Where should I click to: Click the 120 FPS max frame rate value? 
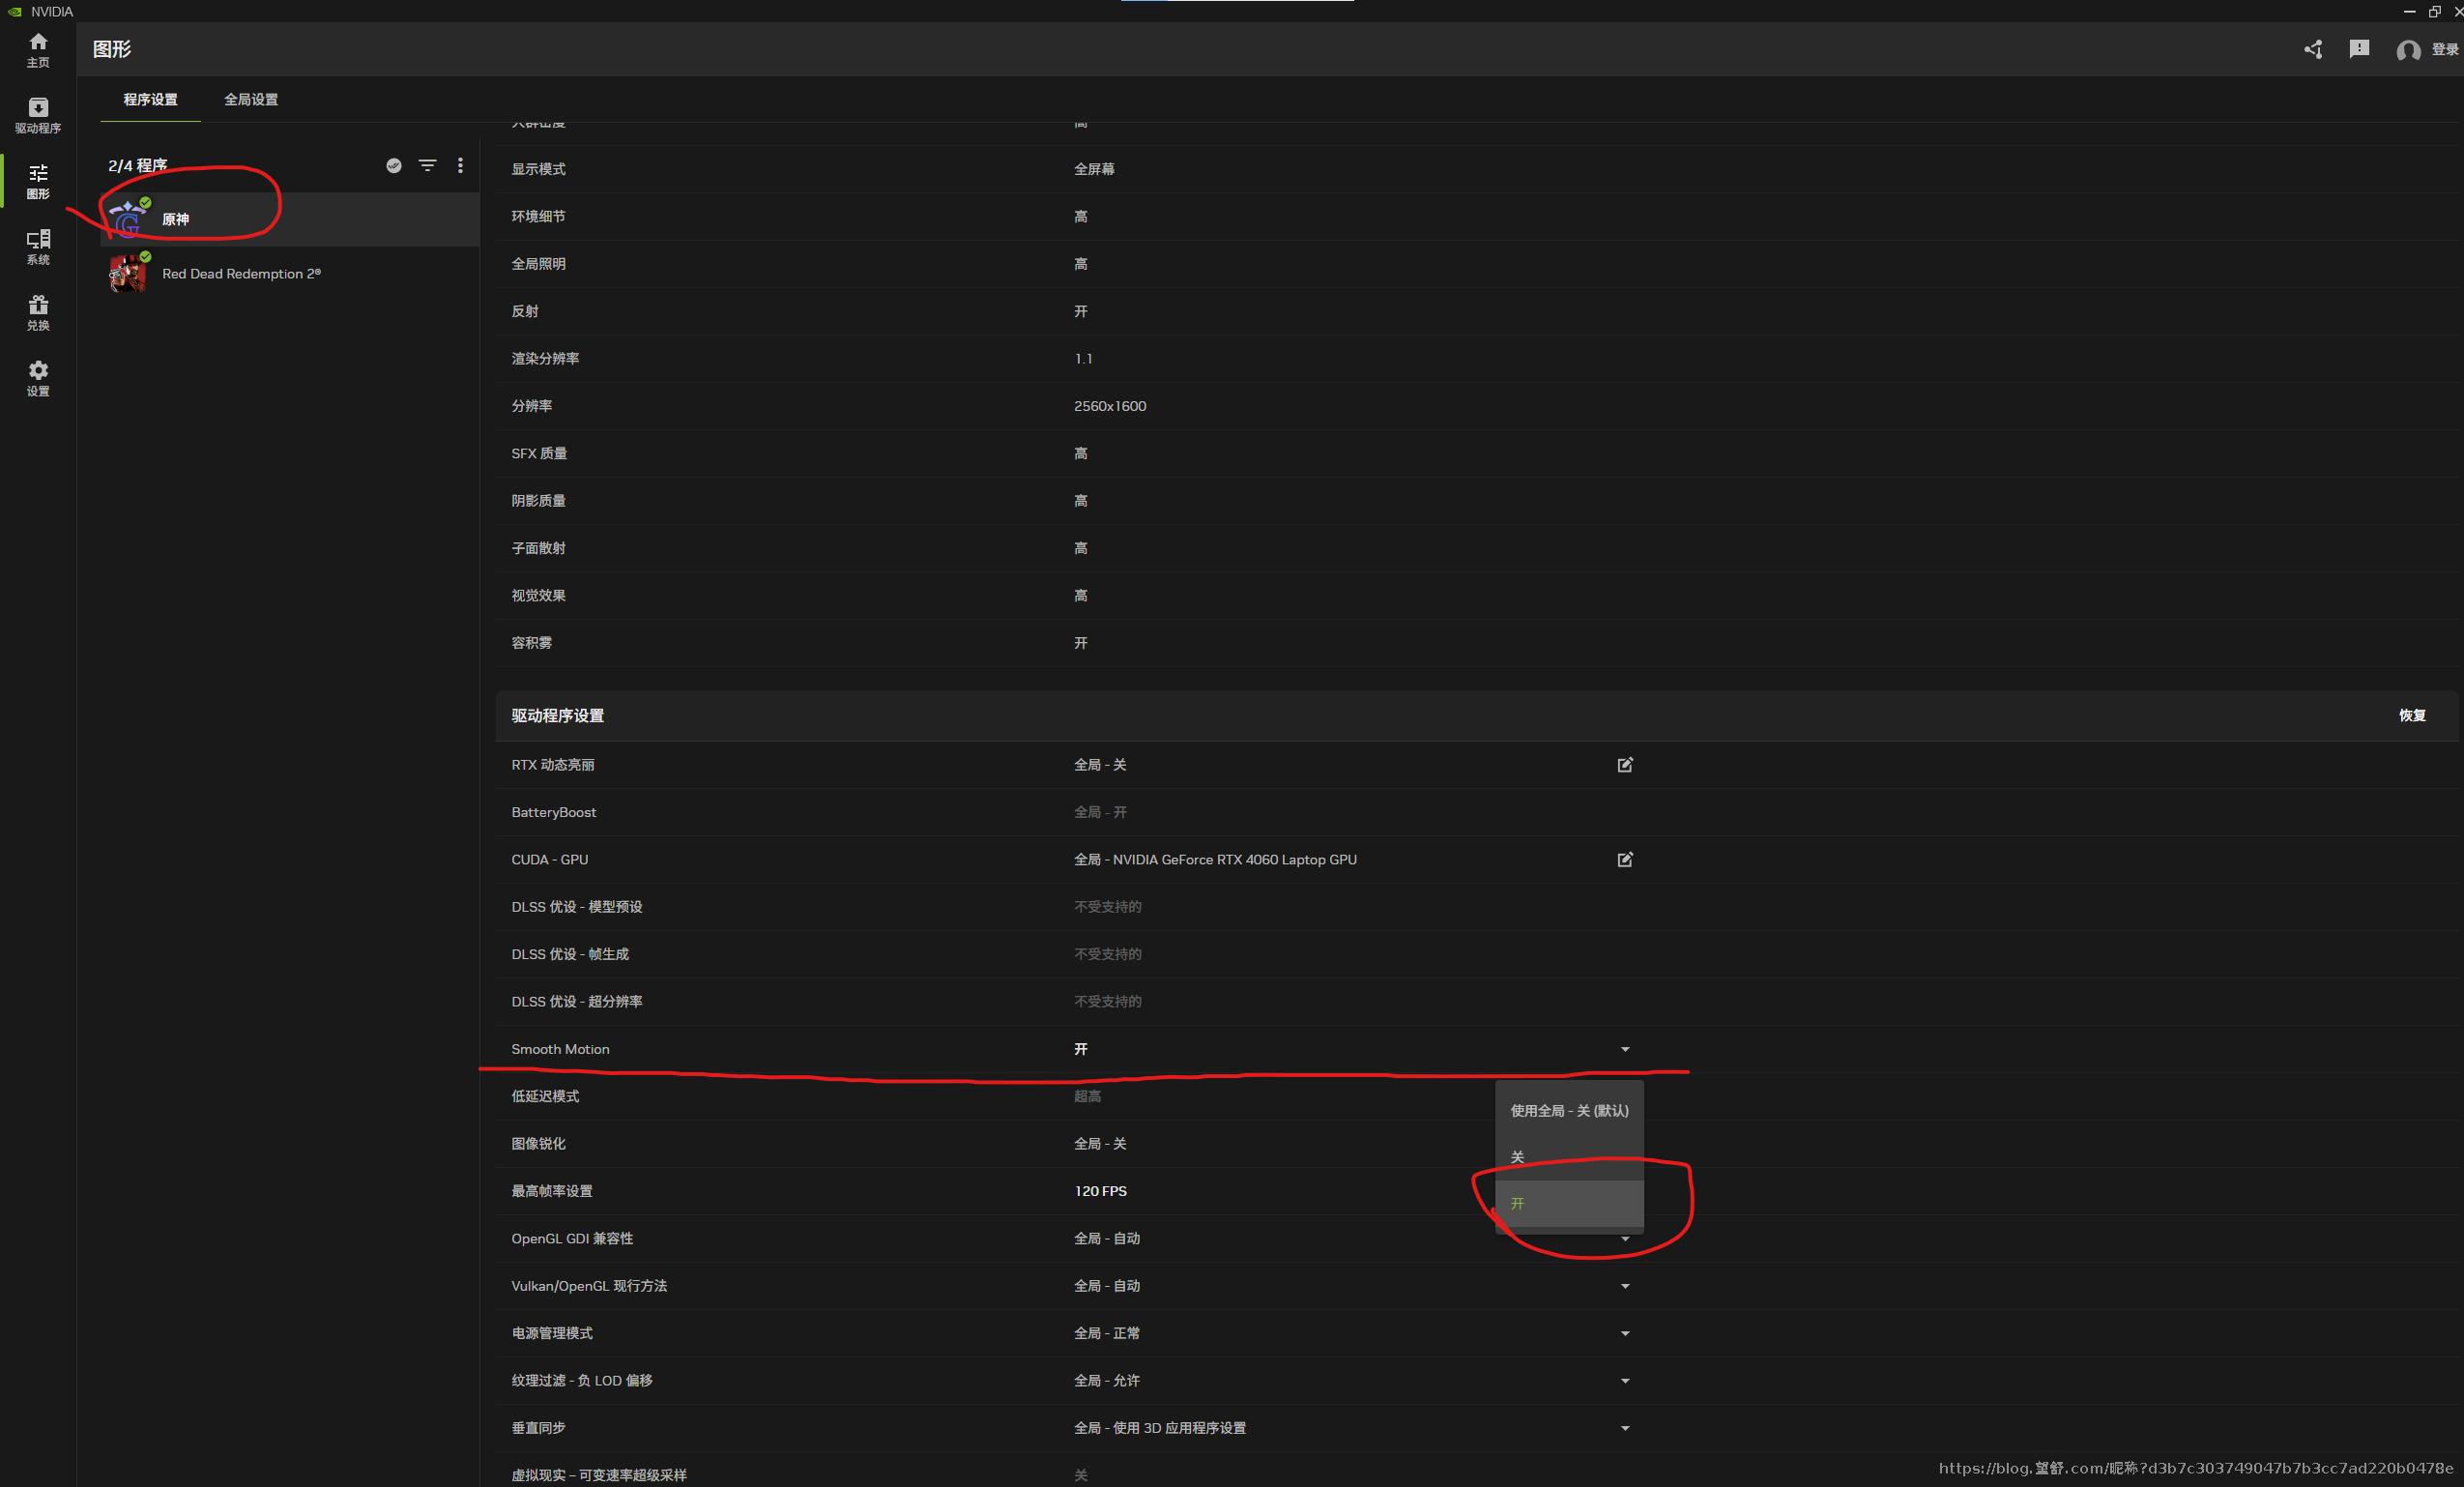[1100, 1191]
